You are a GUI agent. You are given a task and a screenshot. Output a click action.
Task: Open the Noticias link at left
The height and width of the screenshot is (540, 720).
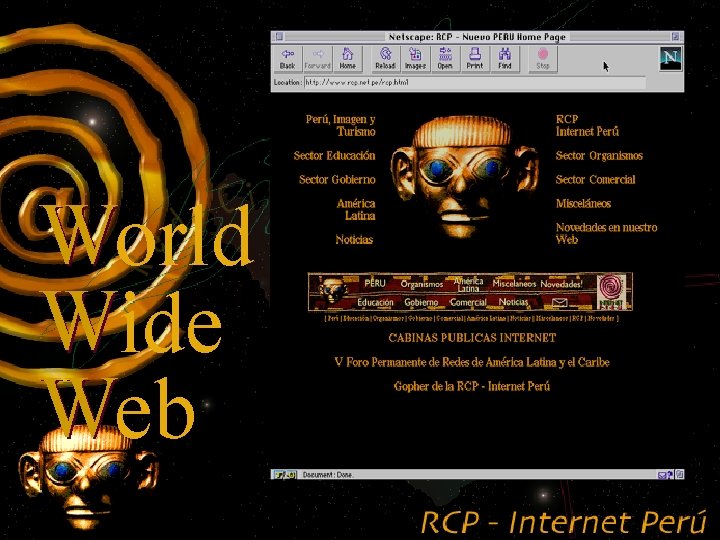354,239
